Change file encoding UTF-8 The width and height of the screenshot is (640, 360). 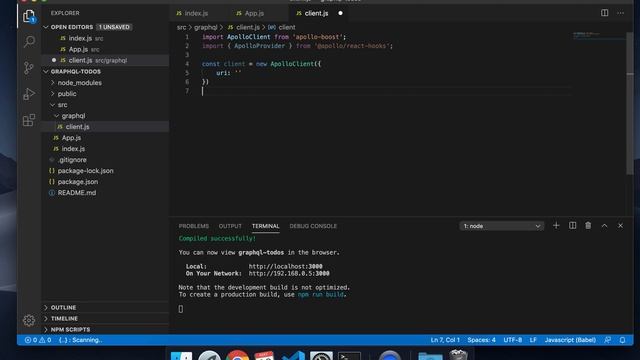pos(513,340)
